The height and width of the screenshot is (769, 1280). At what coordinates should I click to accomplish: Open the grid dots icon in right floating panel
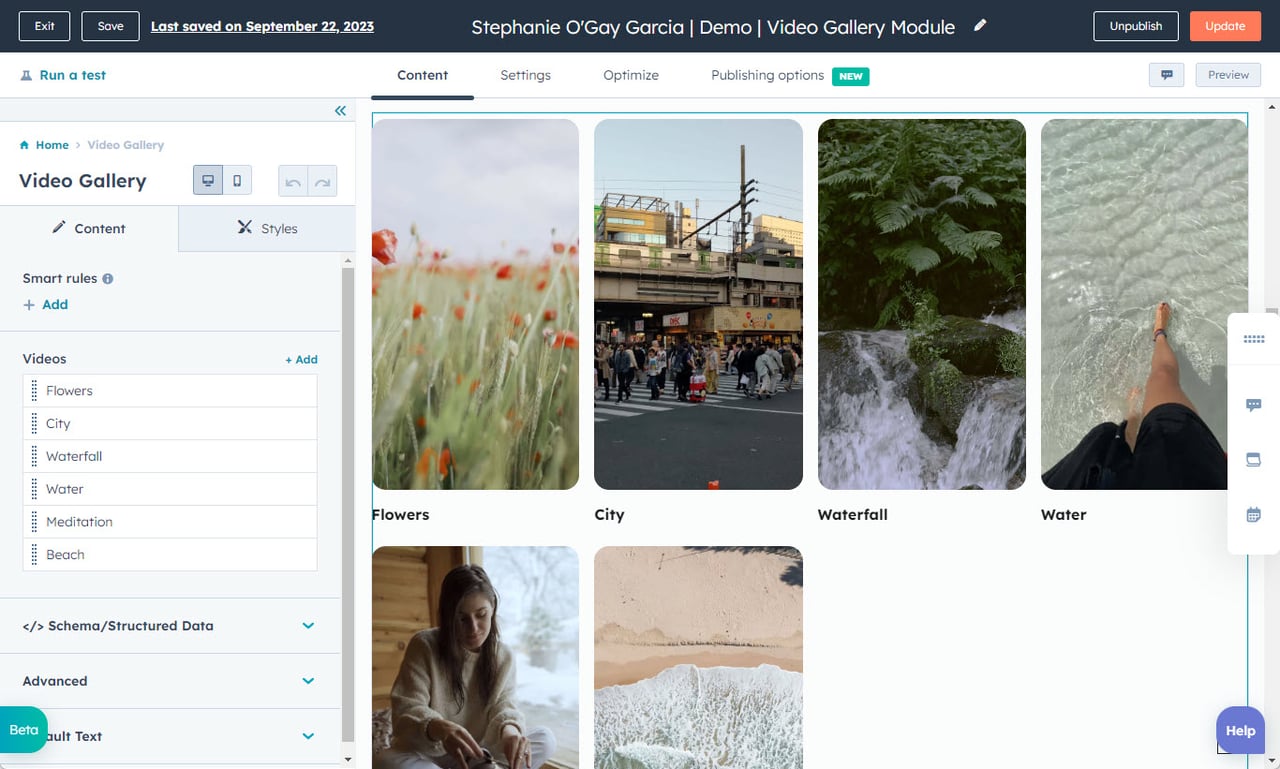click(x=1254, y=339)
